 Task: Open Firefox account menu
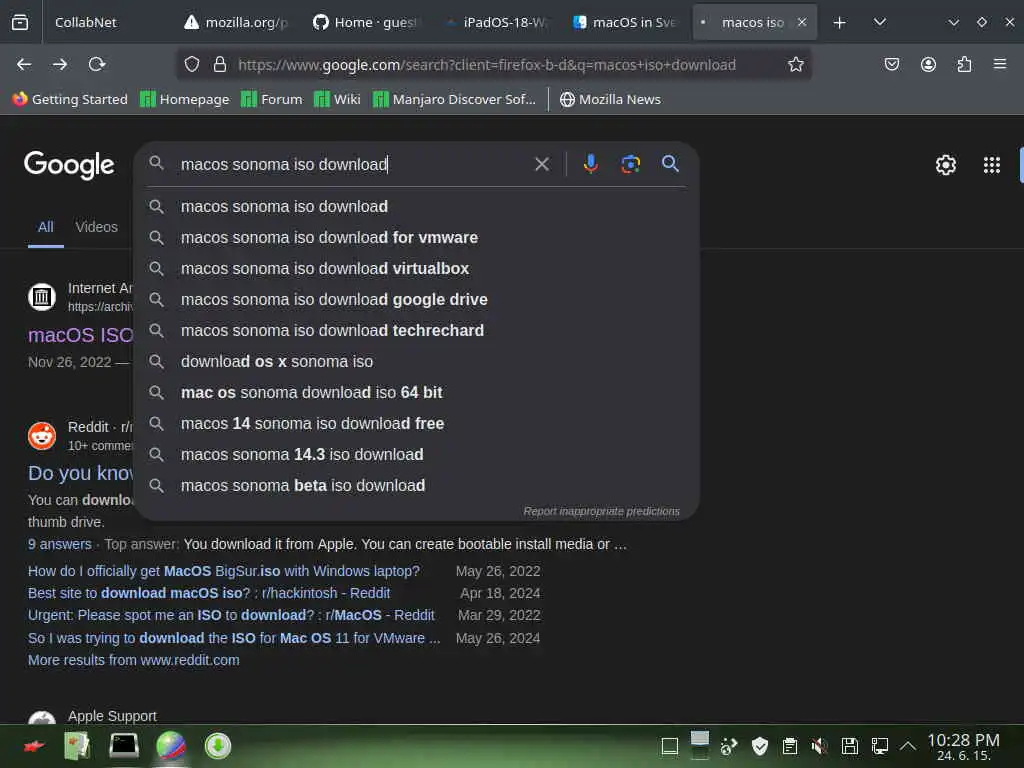pyautogui.click(x=928, y=64)
